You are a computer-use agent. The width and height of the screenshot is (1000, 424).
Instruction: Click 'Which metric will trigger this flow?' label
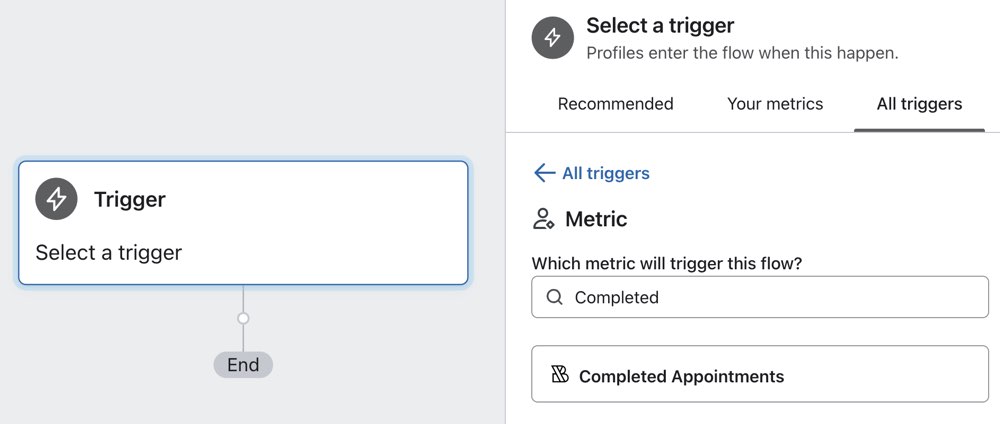click(669, 263)
